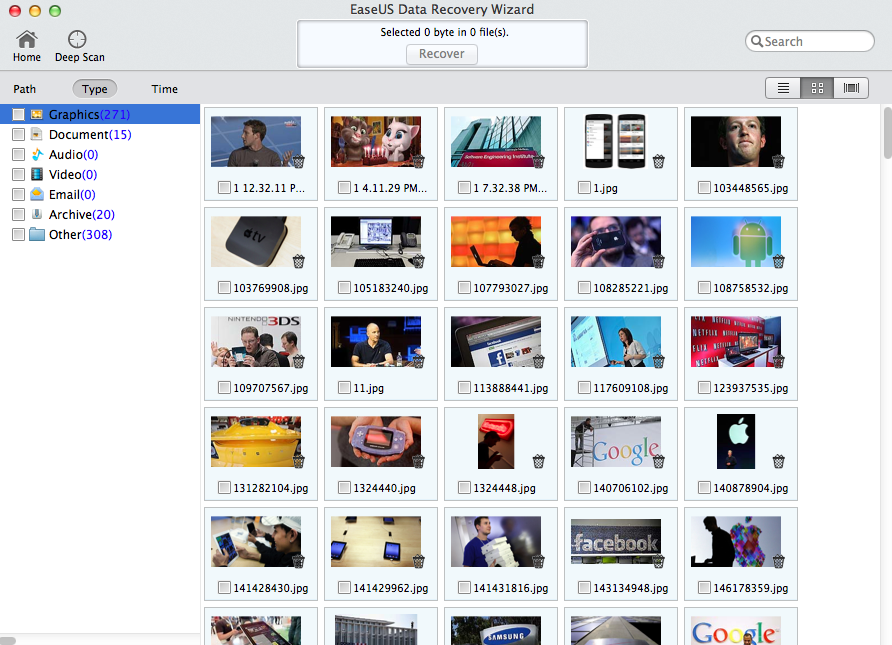892x645 pixels.
Task: Check the Document(15) category checkbox
Action: (18, 135)
